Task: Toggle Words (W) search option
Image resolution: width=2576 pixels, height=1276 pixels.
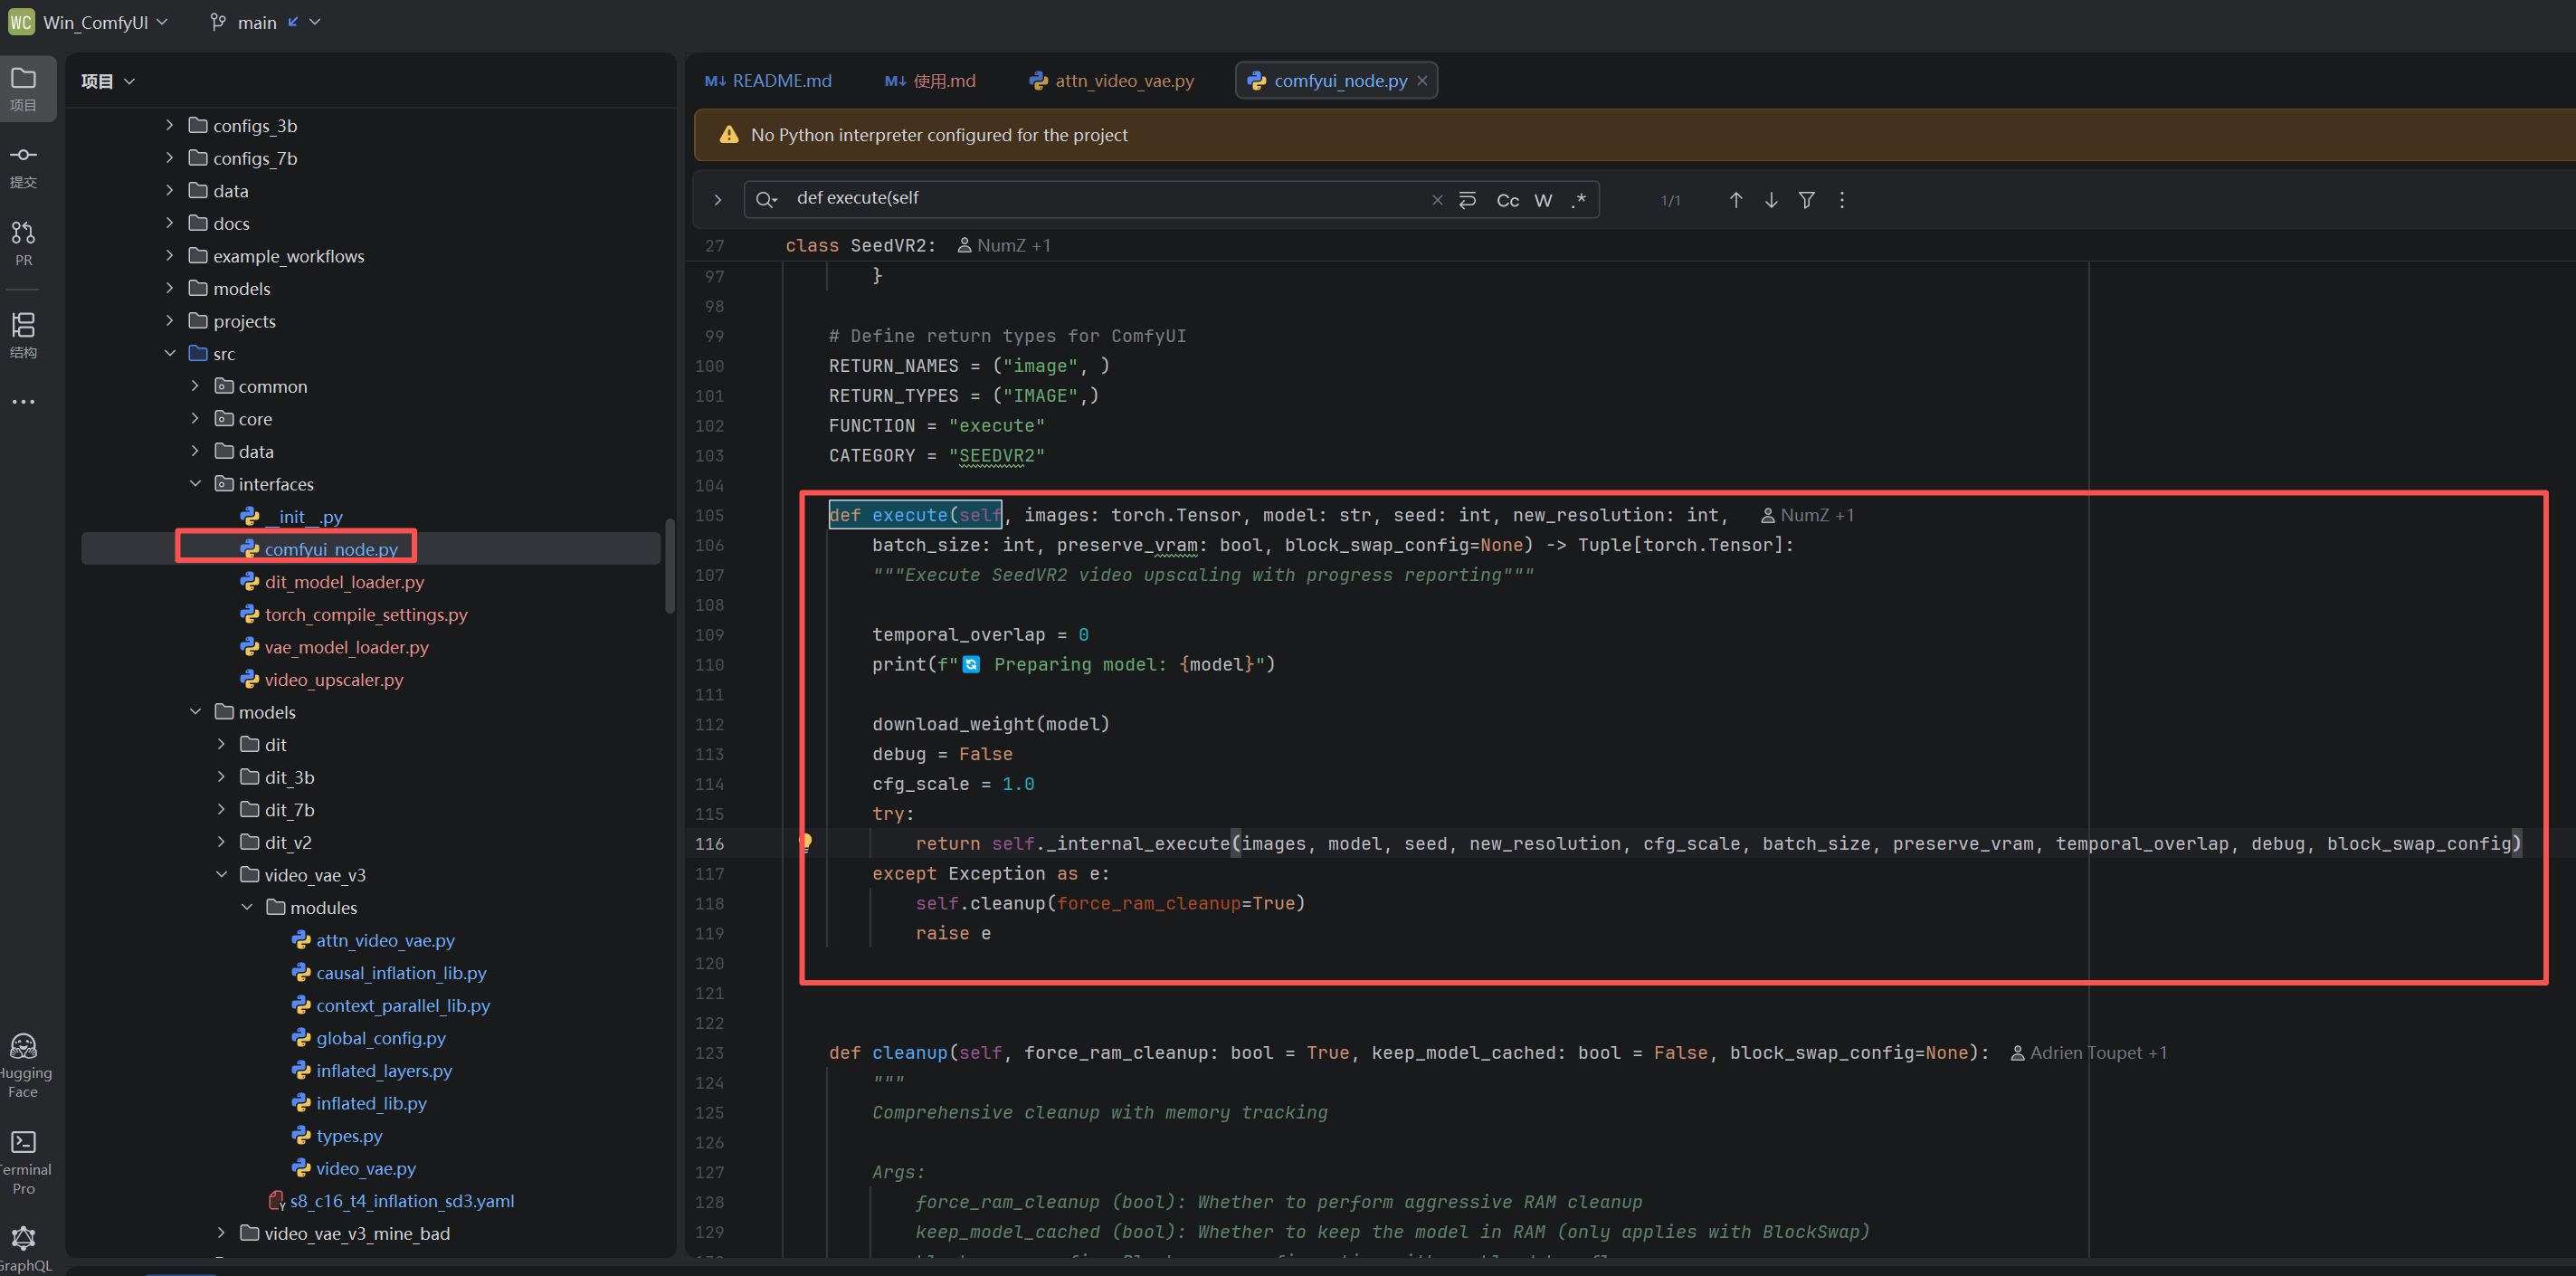Action: click(x=1543, y=200)
